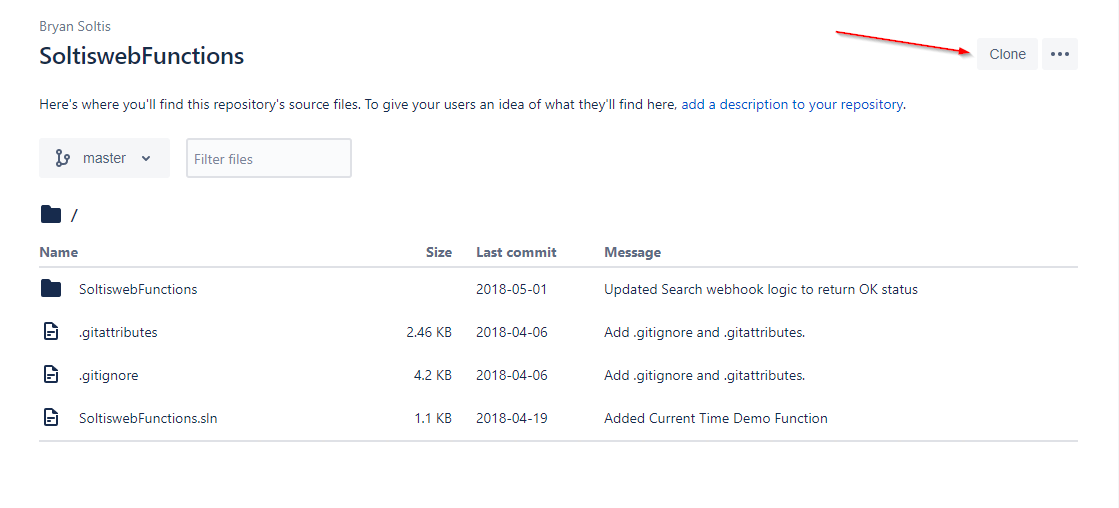1119x508 pixels.
Task: Click the Last commit column header
Action: point(516,252)
